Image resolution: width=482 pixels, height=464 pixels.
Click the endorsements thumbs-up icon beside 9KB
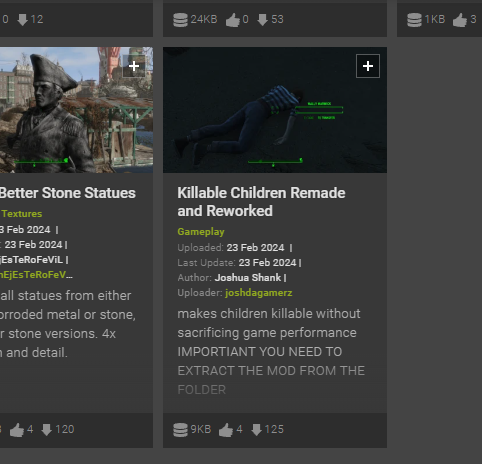pos(226,430)
